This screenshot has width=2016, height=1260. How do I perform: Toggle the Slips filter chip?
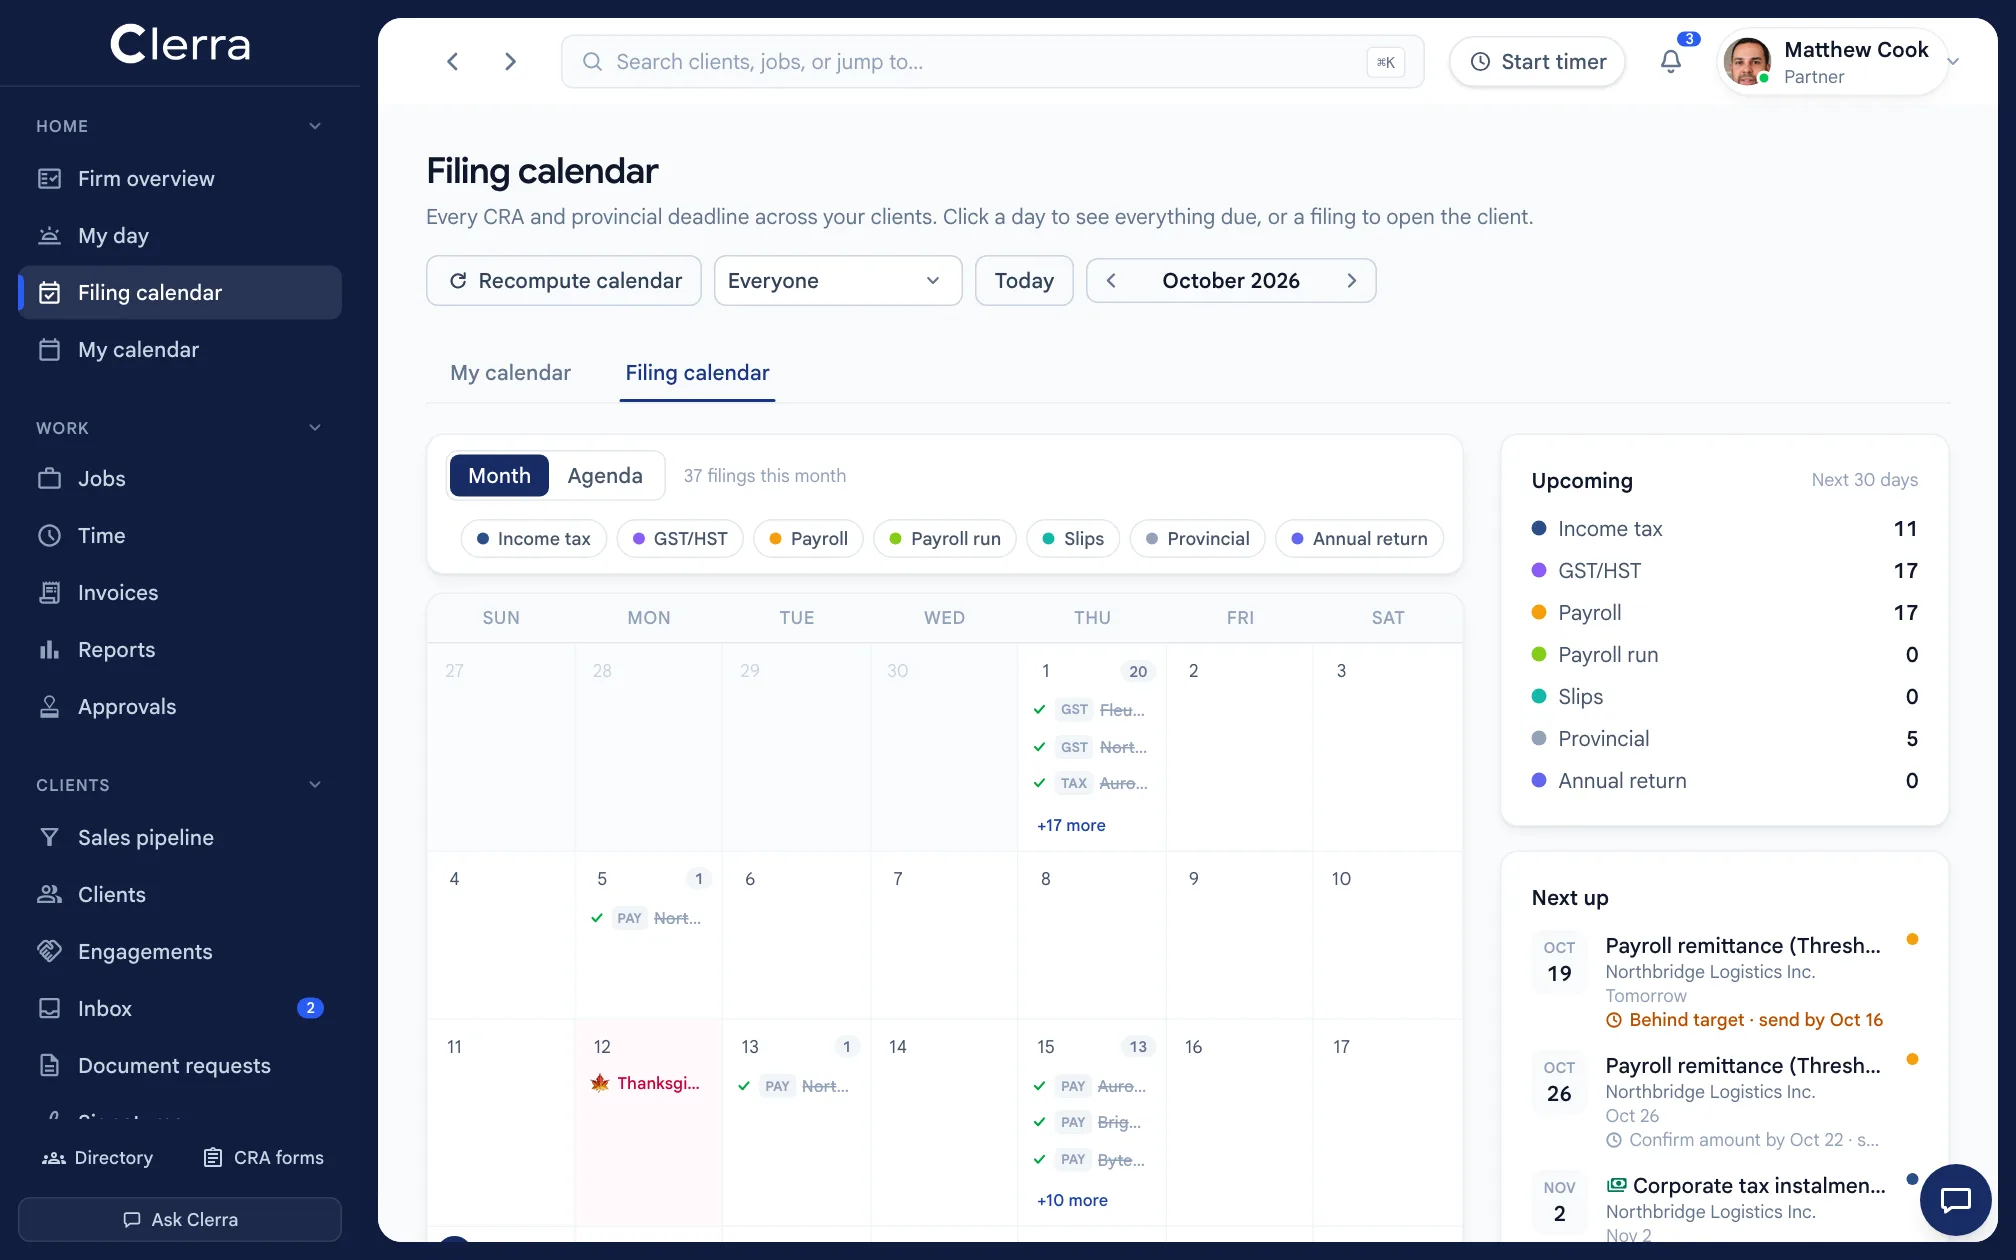point(1073,539)
